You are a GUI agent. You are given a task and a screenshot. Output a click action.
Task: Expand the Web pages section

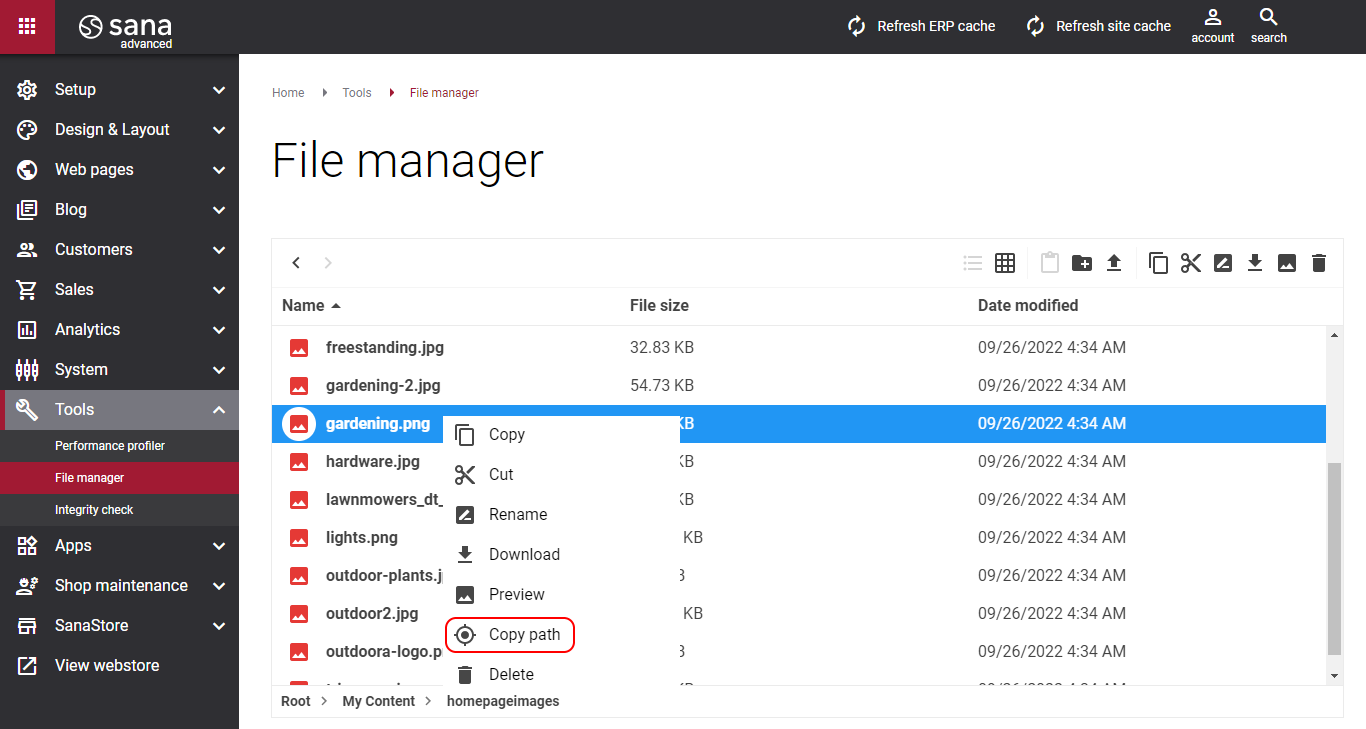[x=120, y=170]
